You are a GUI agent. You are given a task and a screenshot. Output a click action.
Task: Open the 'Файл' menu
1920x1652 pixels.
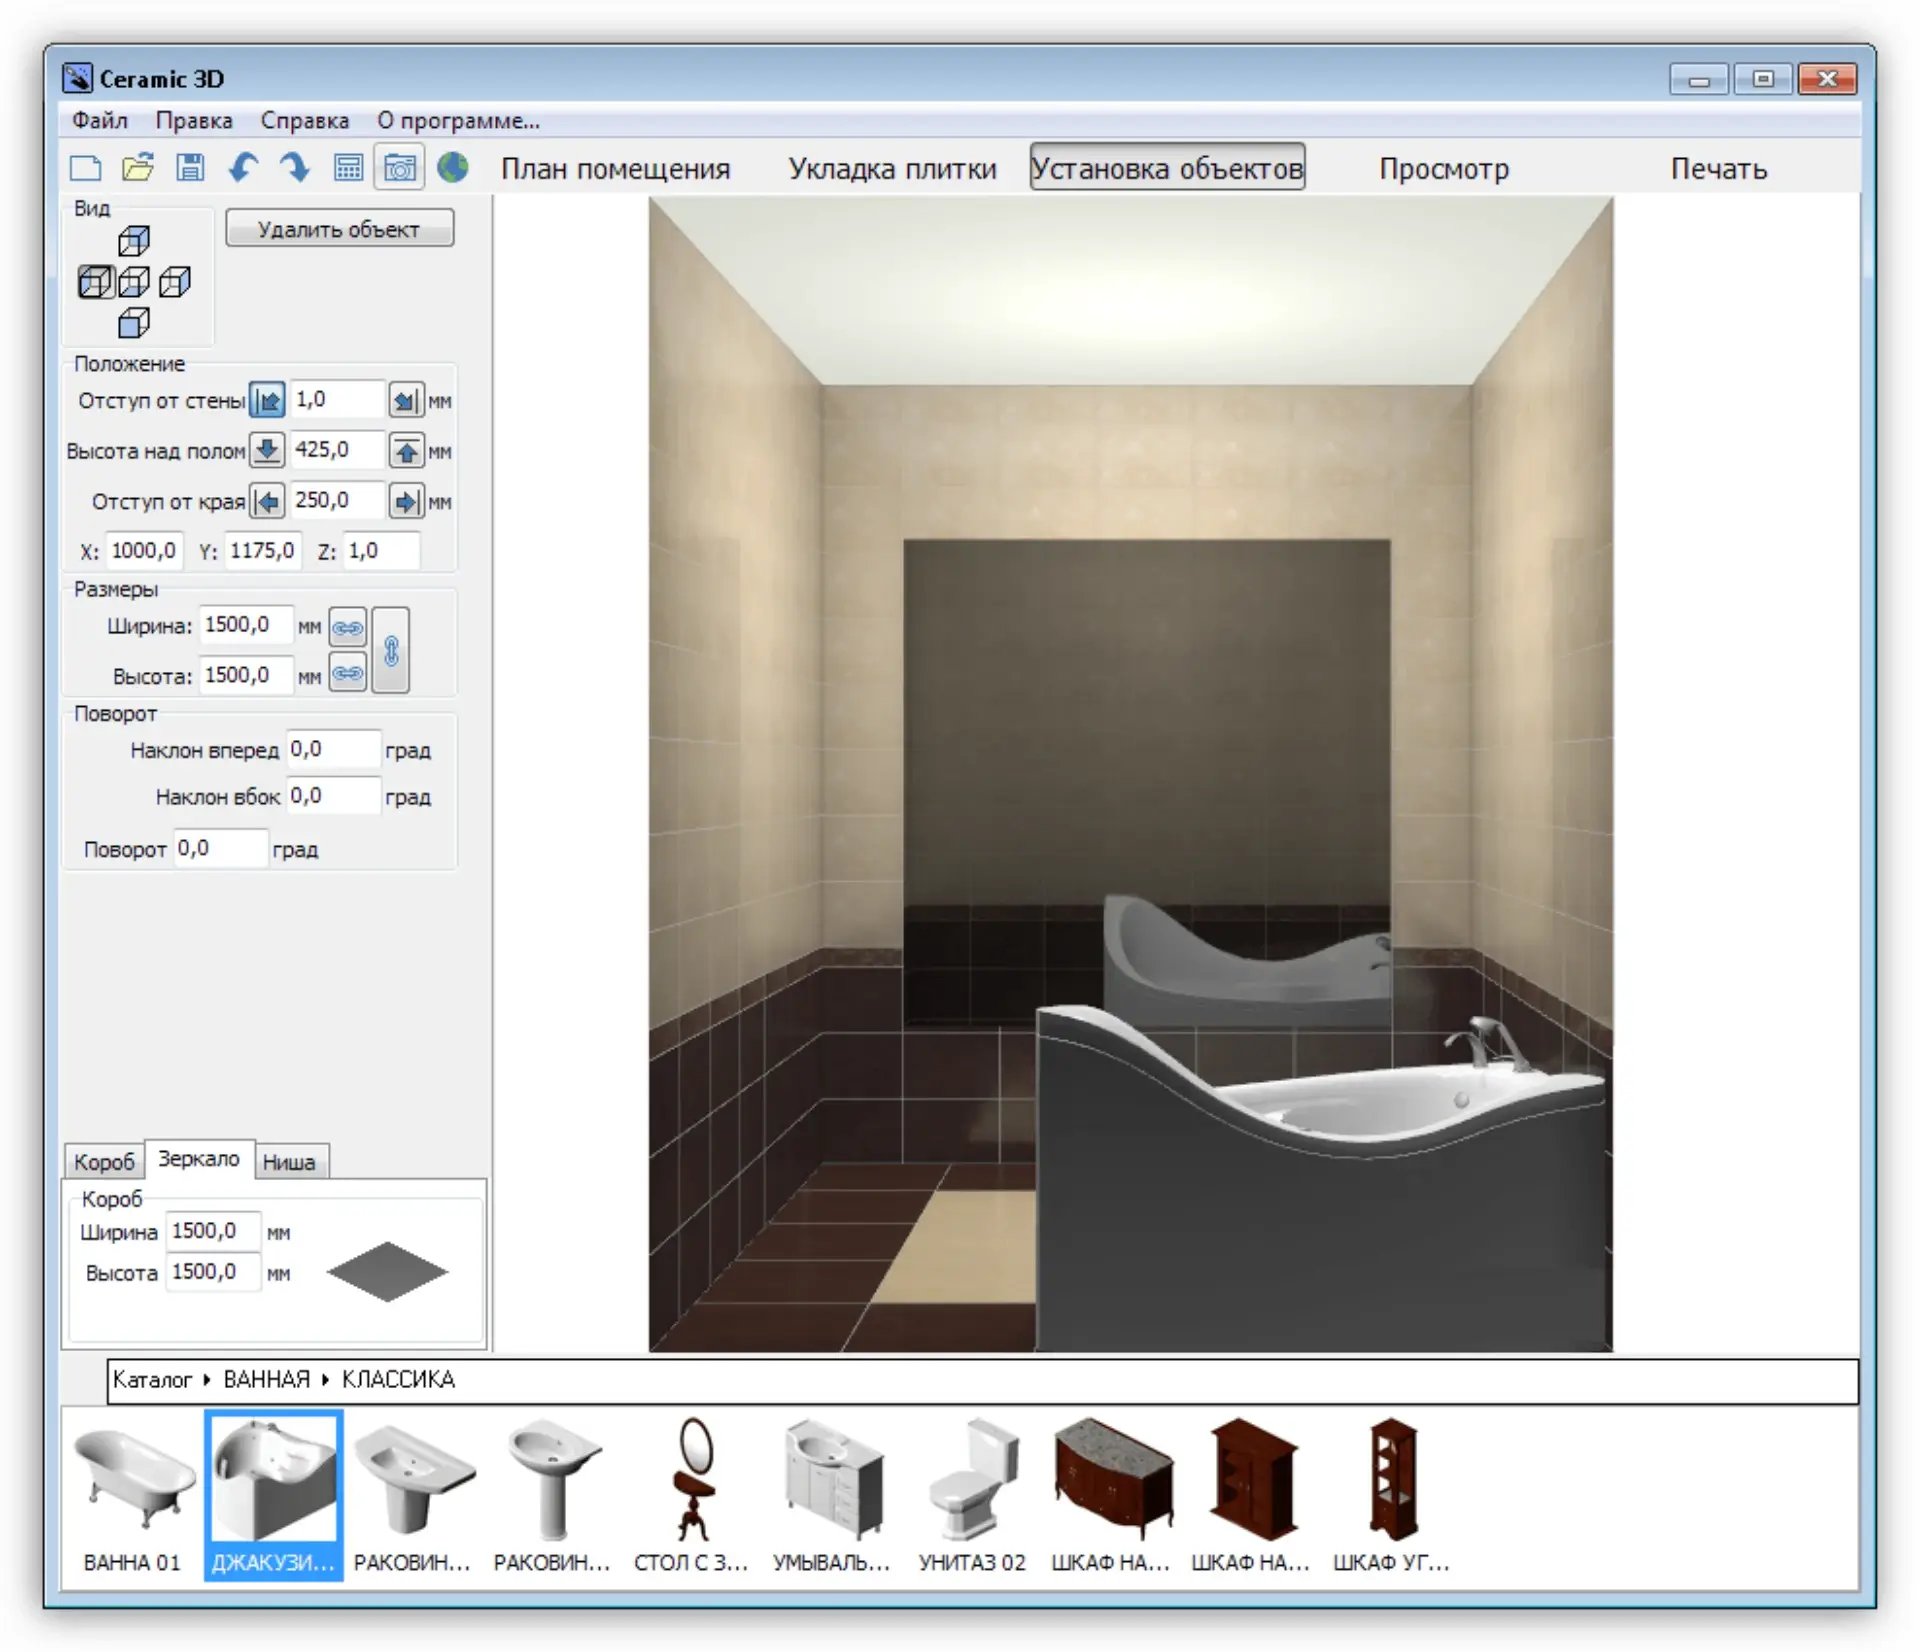click(x=100, y=121)
